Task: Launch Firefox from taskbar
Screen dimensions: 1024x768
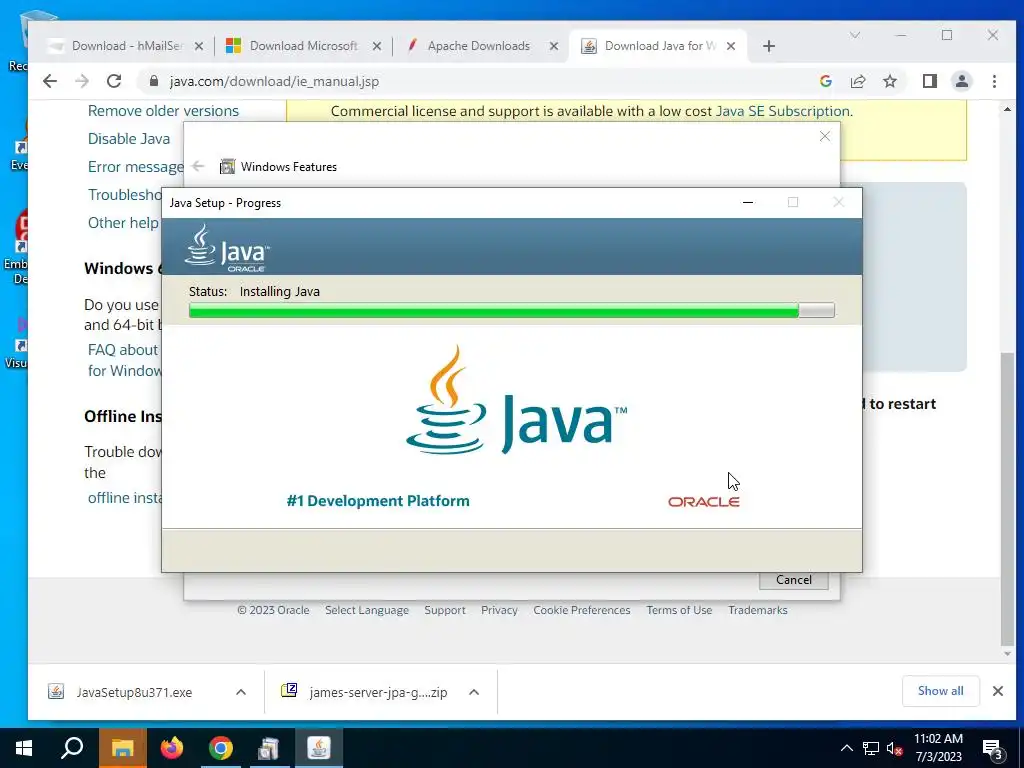Action: coord(172,748)
